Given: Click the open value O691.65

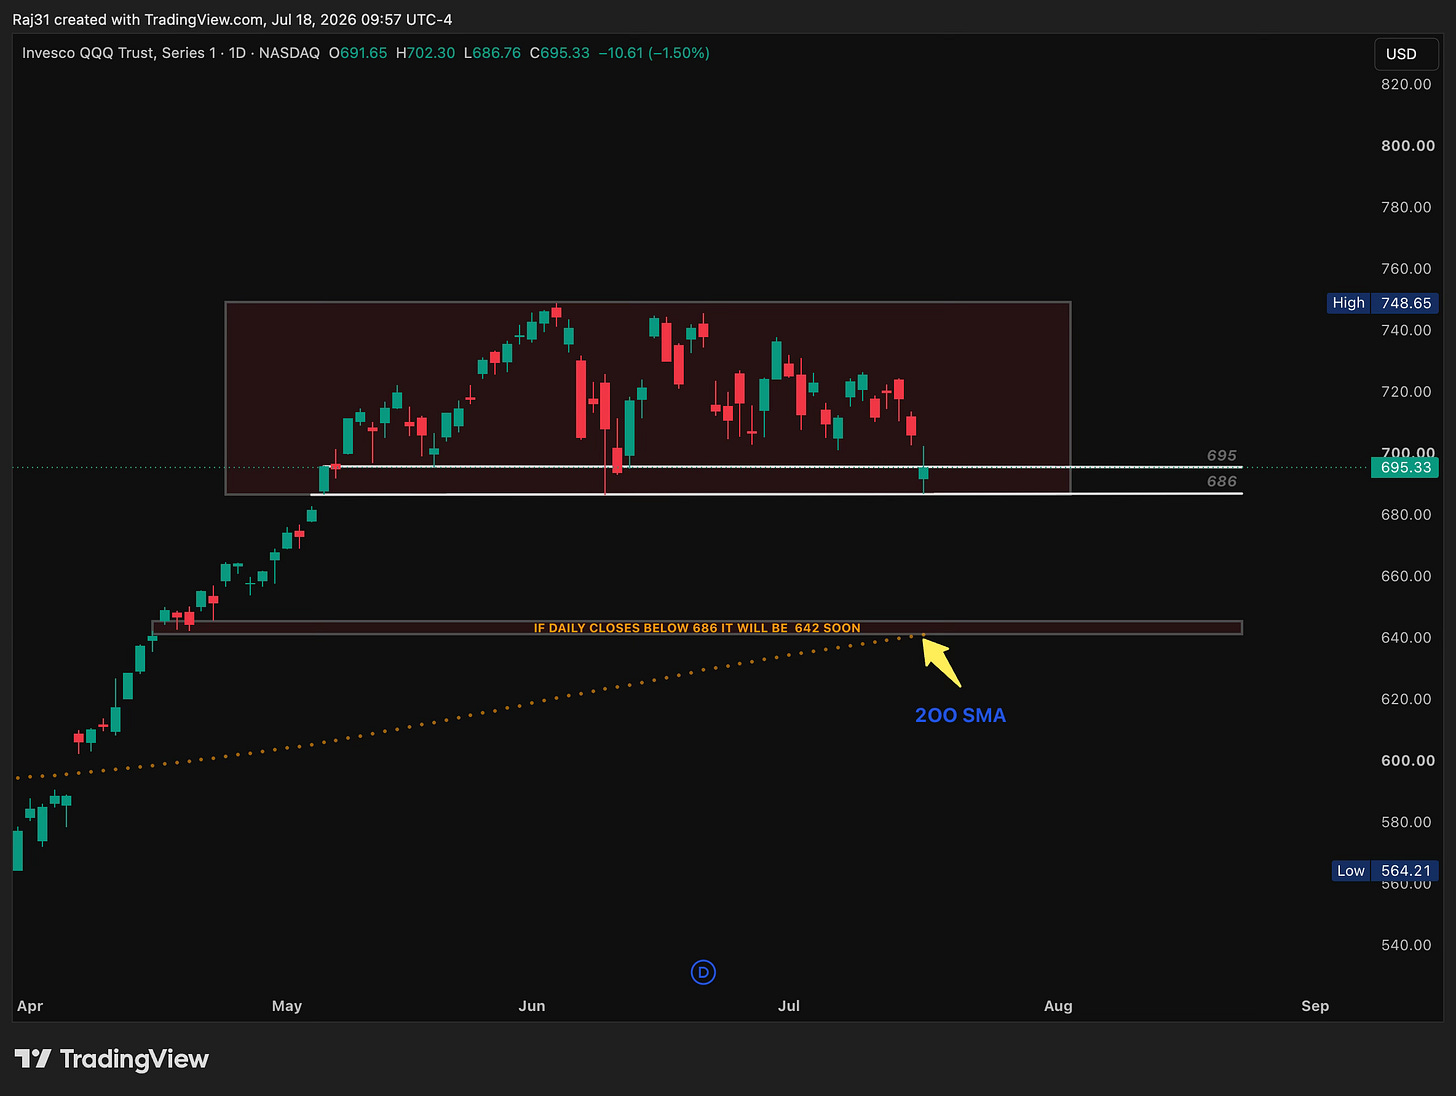Looking at the screenshot, I should (x=358, y=53).
